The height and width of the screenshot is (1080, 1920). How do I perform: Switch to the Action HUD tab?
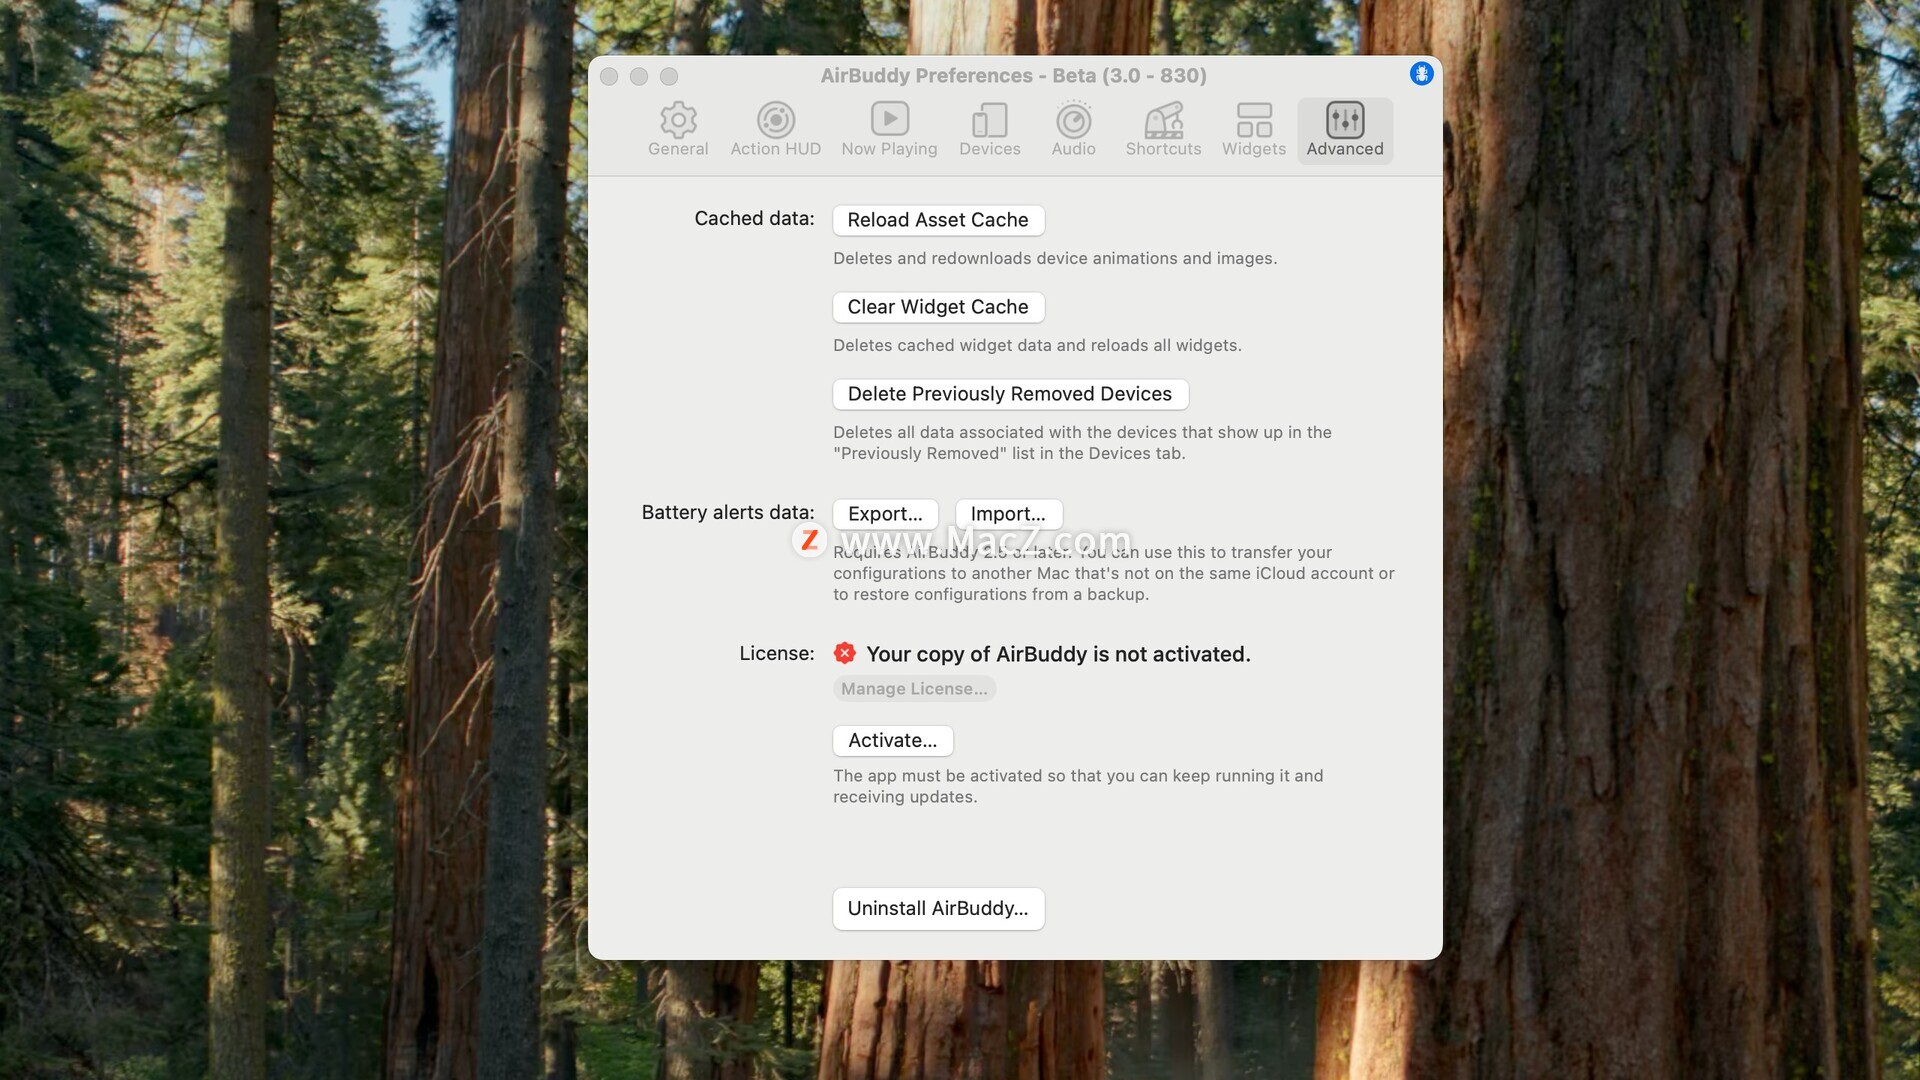coord(775,130)
